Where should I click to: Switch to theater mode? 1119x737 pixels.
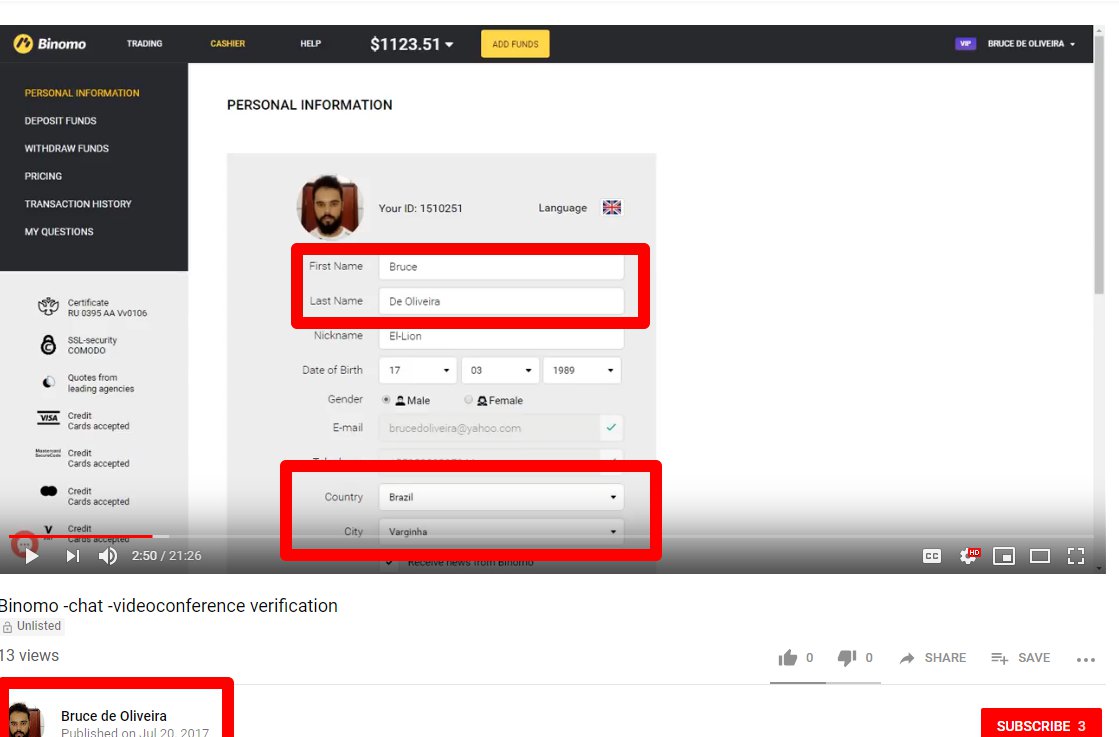1040,556
